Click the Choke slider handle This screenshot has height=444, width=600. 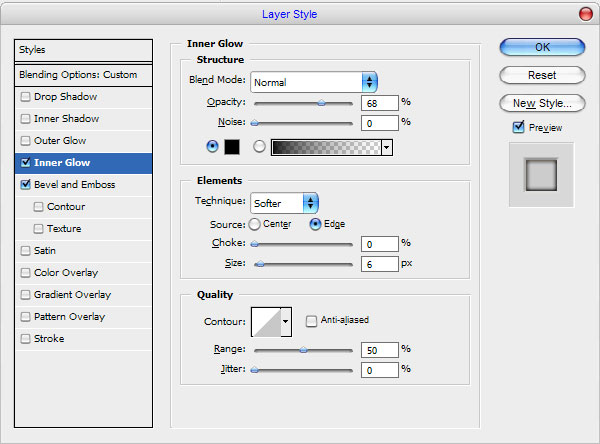(x=254, y=244)
